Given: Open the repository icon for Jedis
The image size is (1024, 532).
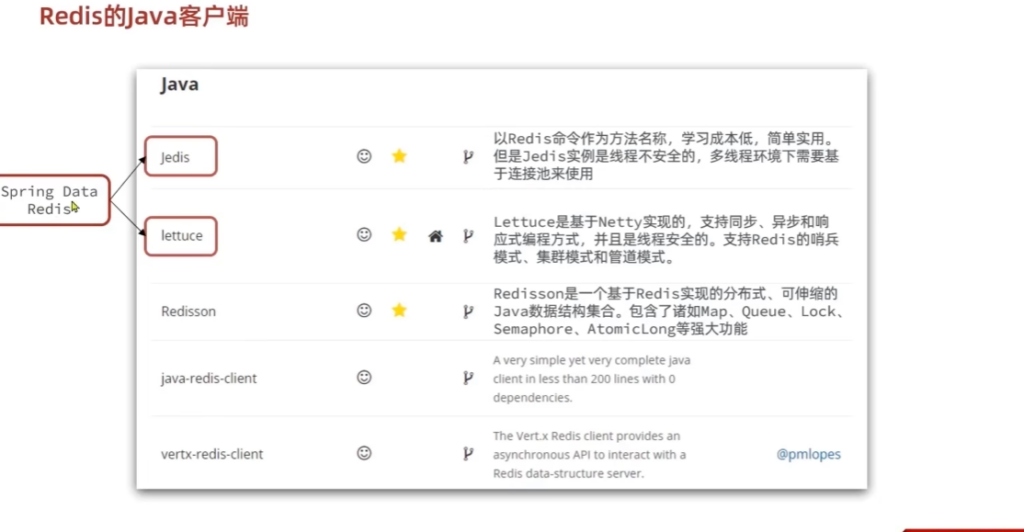Looking at the screenshot, I should 467,156.
